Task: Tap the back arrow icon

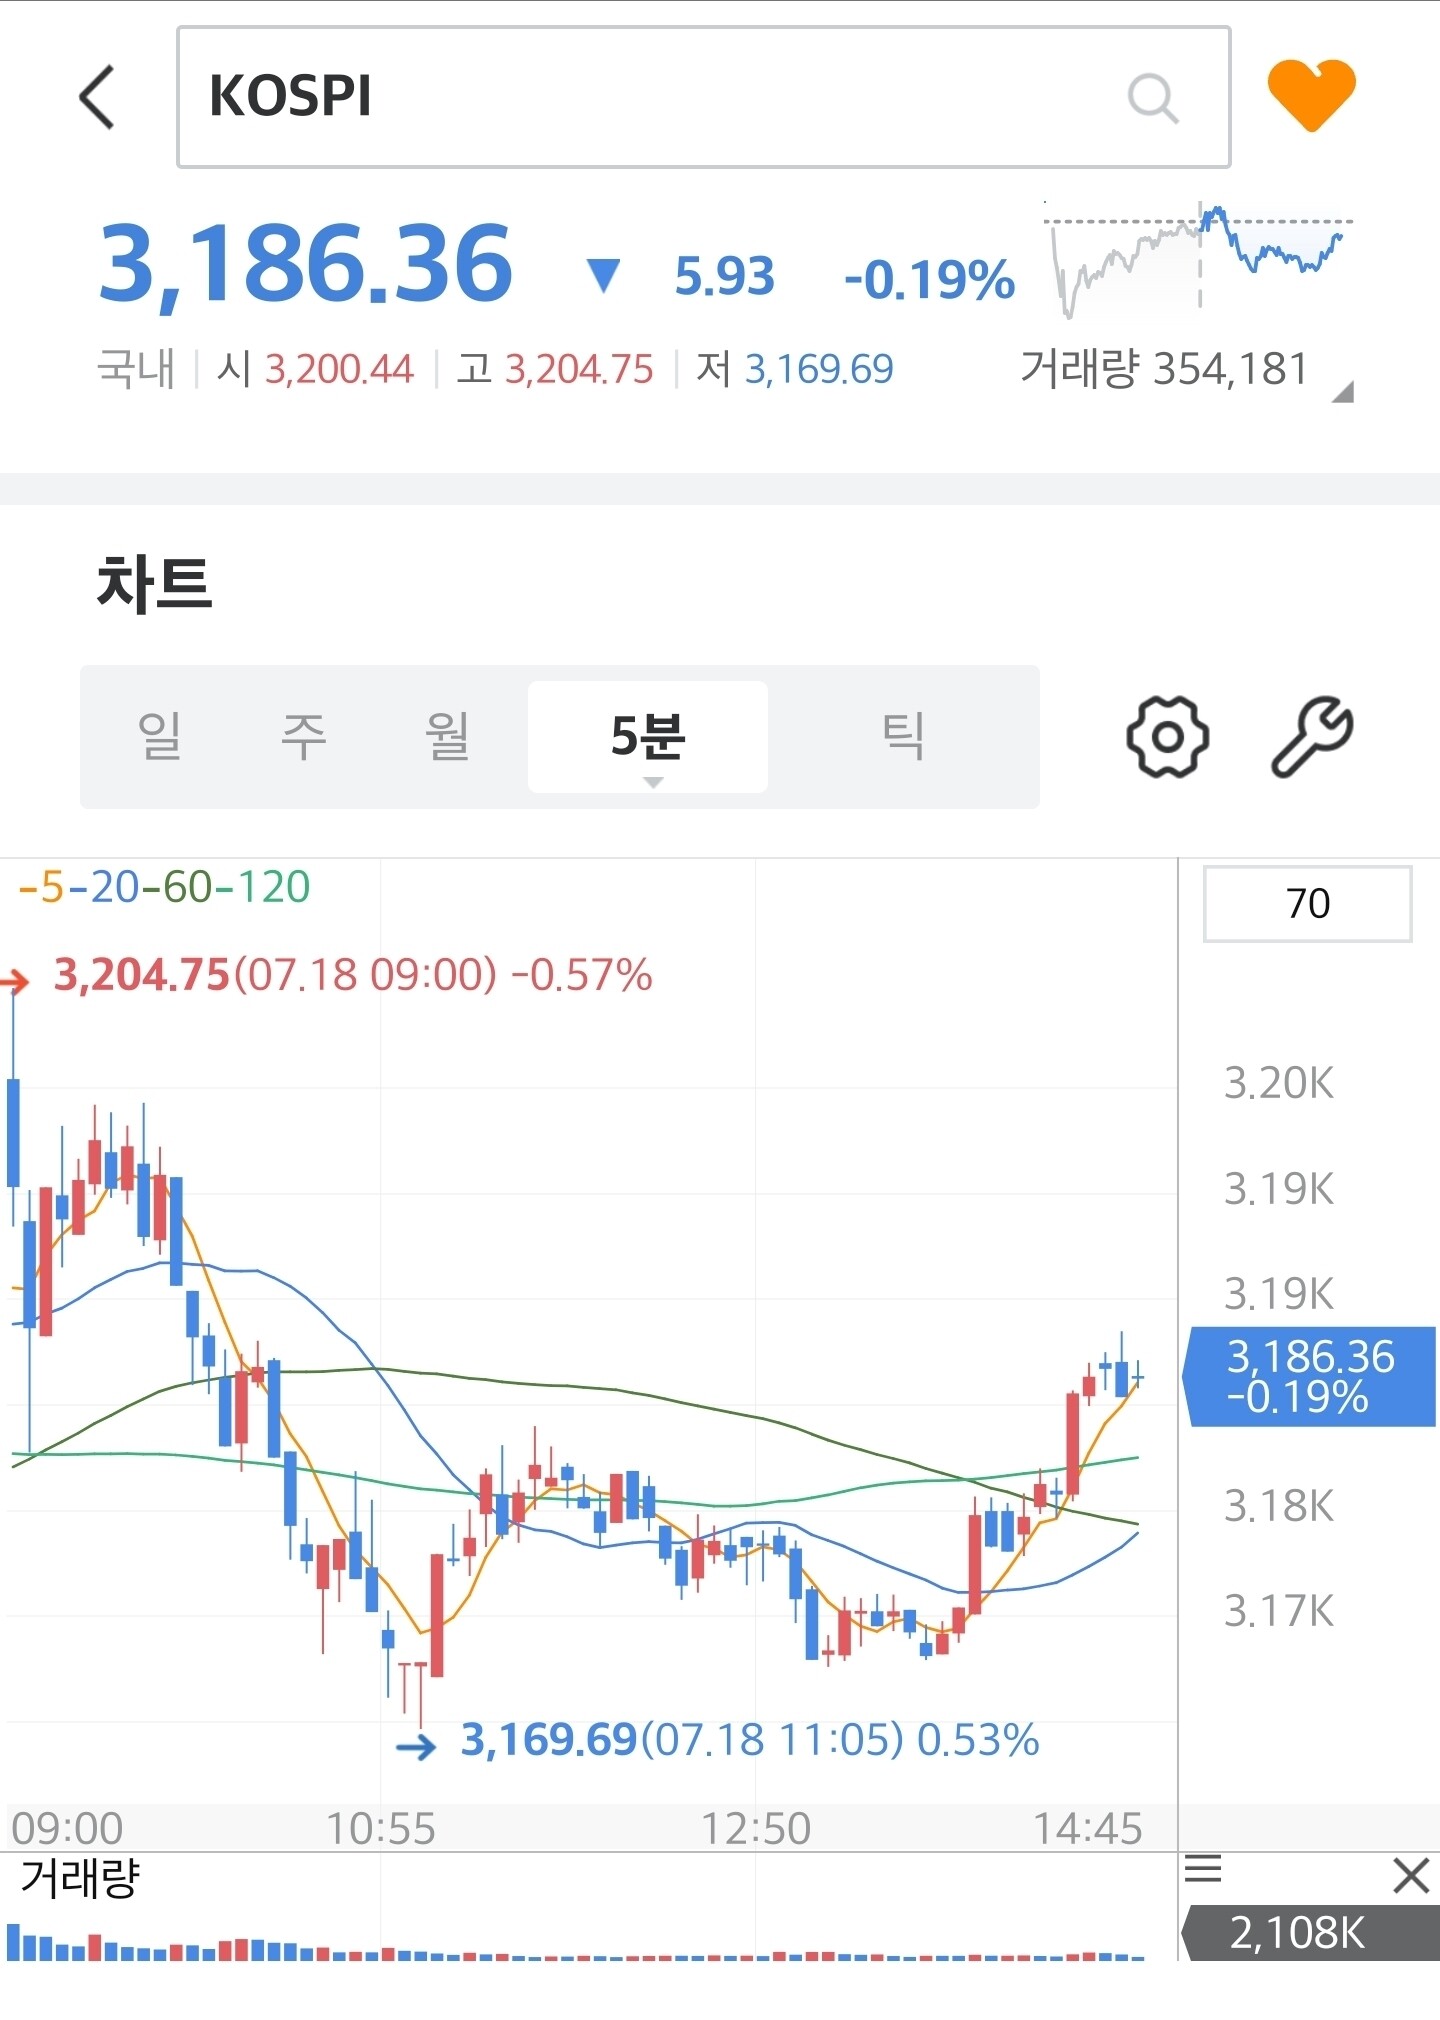Action: coord(98,97)
